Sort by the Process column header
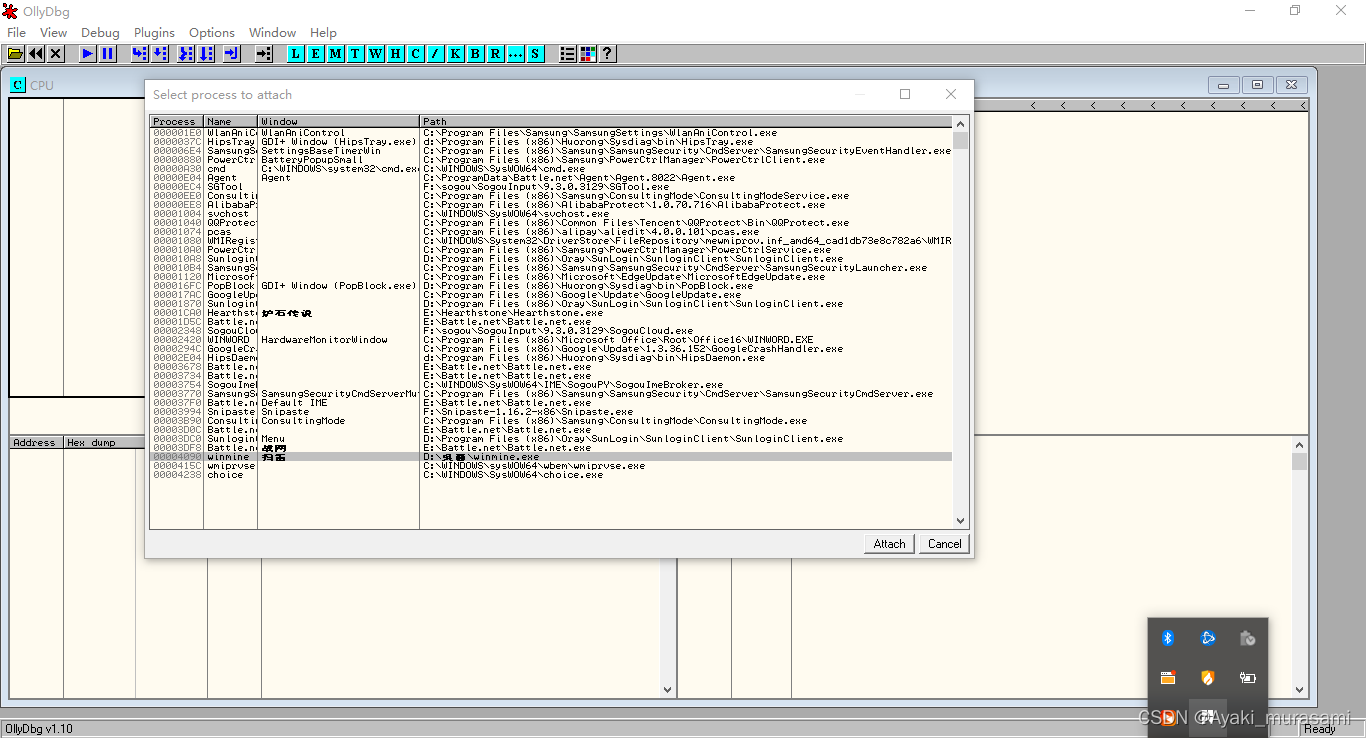The image size is (1366, 738). click(177, 122)
